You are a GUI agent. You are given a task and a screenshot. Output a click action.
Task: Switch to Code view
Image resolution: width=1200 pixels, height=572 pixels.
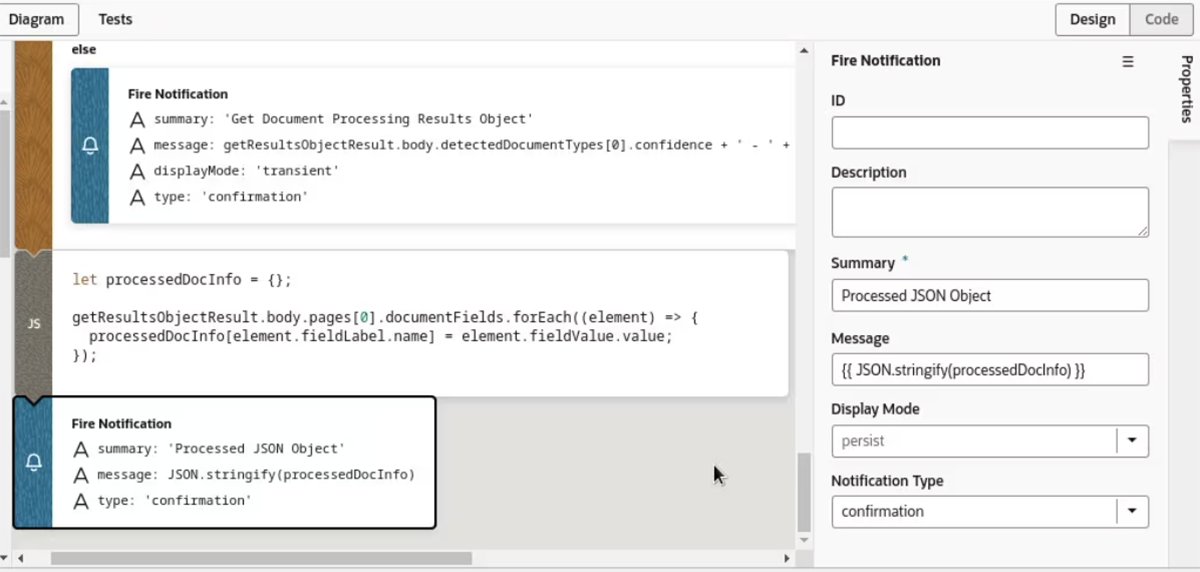tap(1162, 19)
